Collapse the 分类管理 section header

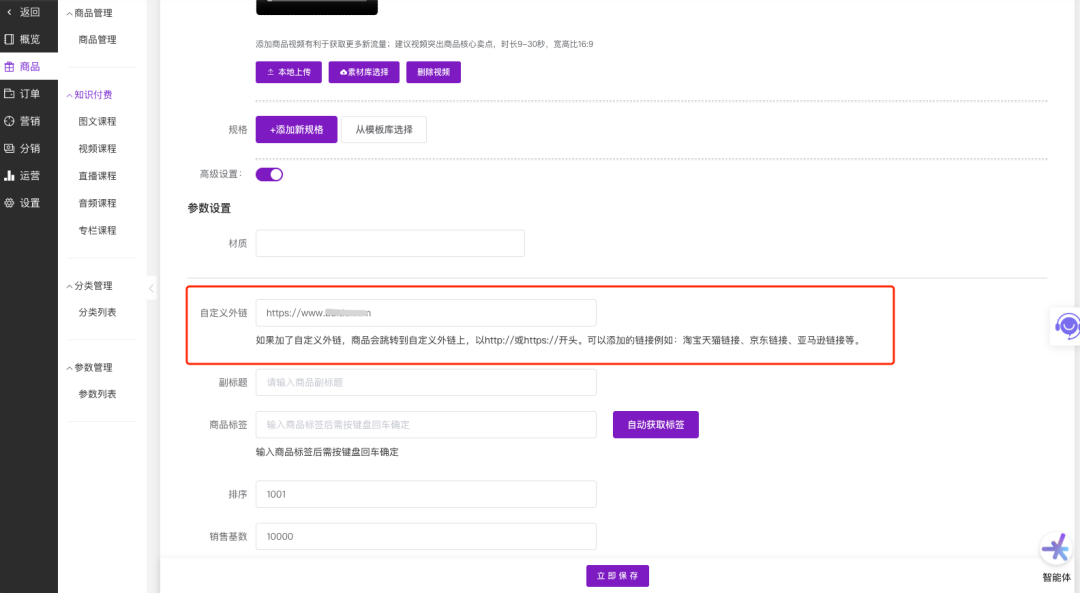90,286
